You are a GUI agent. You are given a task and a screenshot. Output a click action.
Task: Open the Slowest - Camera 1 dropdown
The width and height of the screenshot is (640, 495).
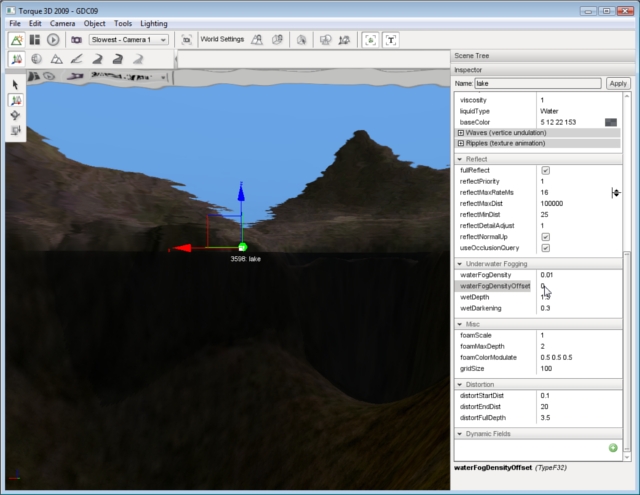[130, 40]
